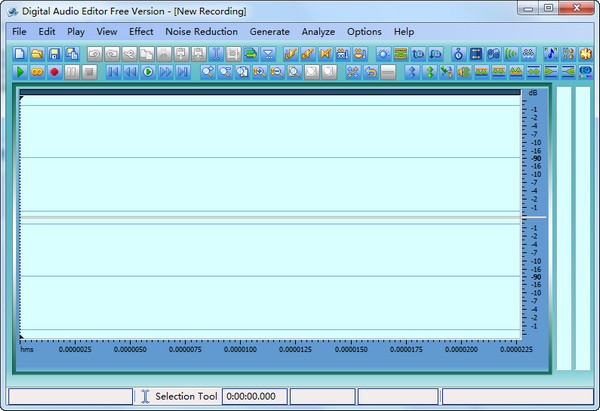Expand the Analyze menu
This screenshot has height=411, width=600.
click(x=318, y=32)
